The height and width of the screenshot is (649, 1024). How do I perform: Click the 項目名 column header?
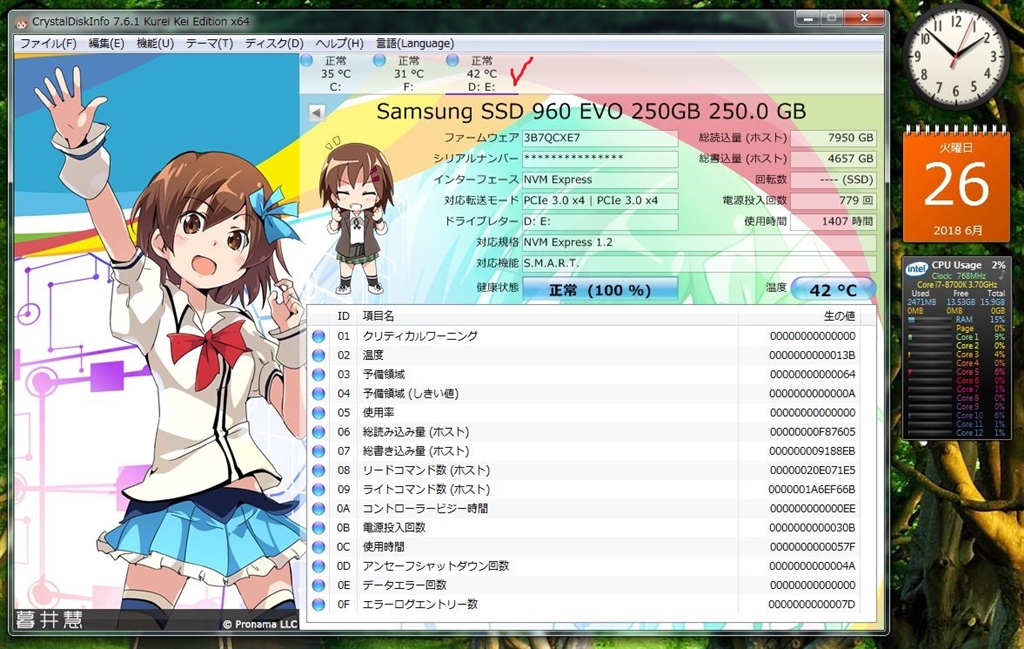547,316
